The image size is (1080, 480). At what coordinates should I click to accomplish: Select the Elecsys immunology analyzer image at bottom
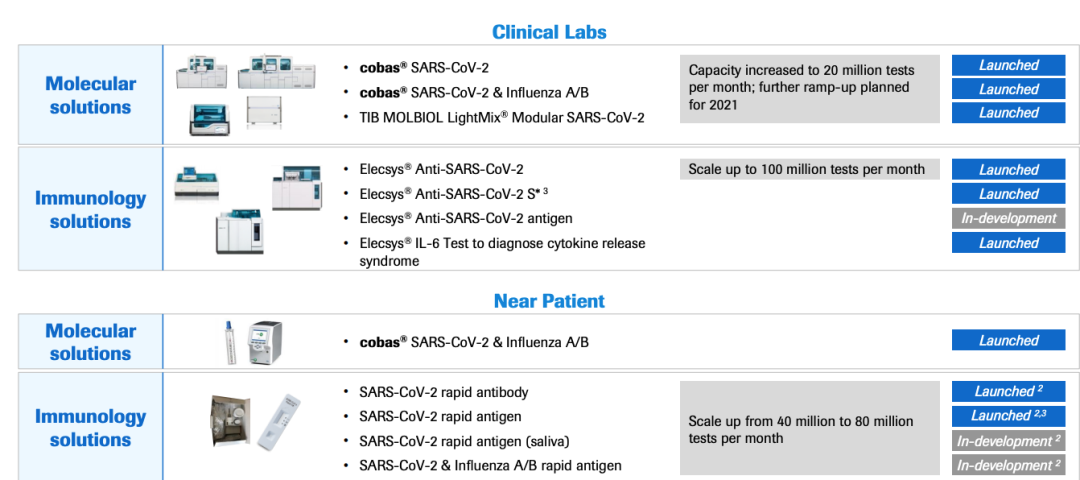pyautogui.click(x=240, y=231)
